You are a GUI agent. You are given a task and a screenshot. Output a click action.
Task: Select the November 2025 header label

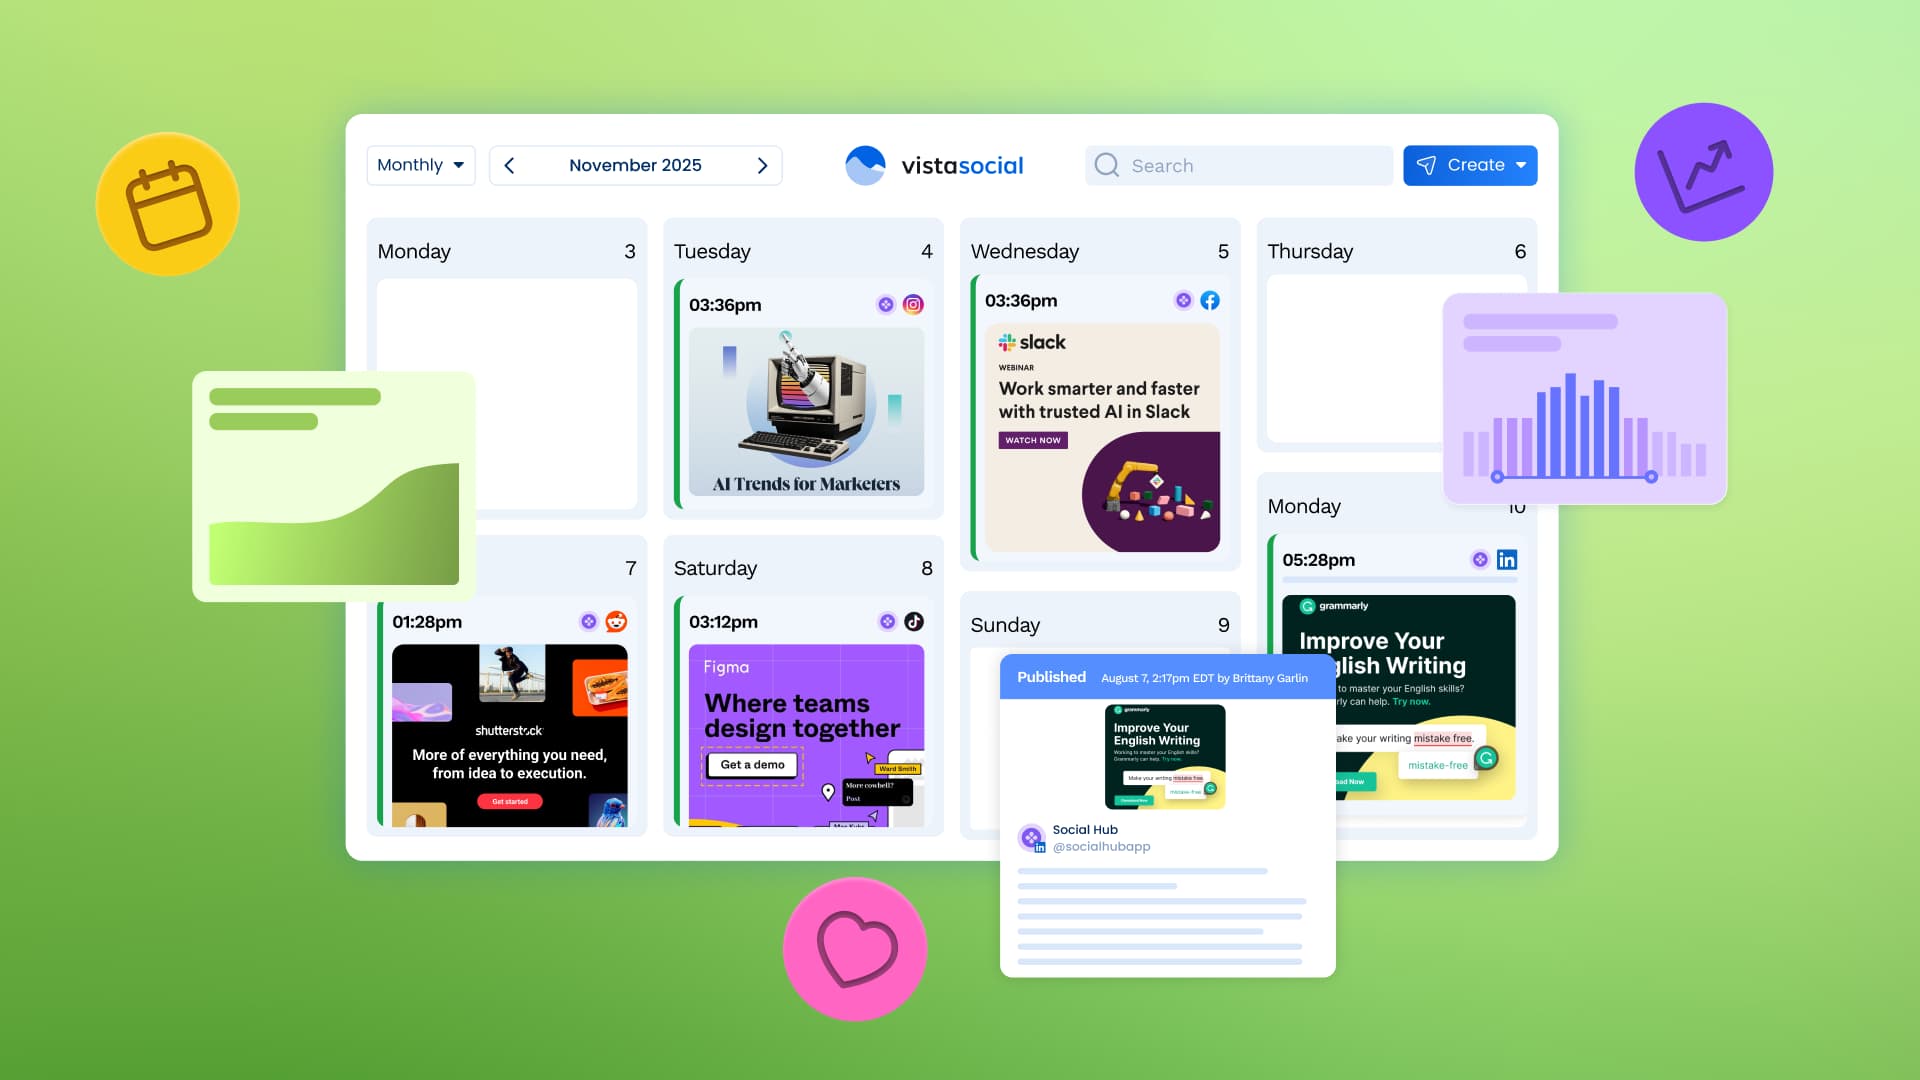point(635,165)
